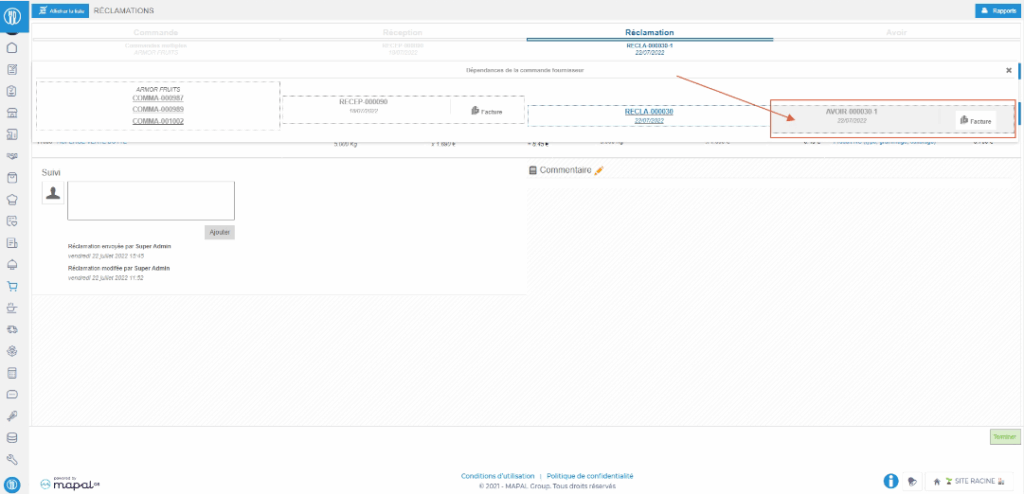Click the user avatar icon beside Suivi
This screenshot has height=494, width=1024.
52,192
